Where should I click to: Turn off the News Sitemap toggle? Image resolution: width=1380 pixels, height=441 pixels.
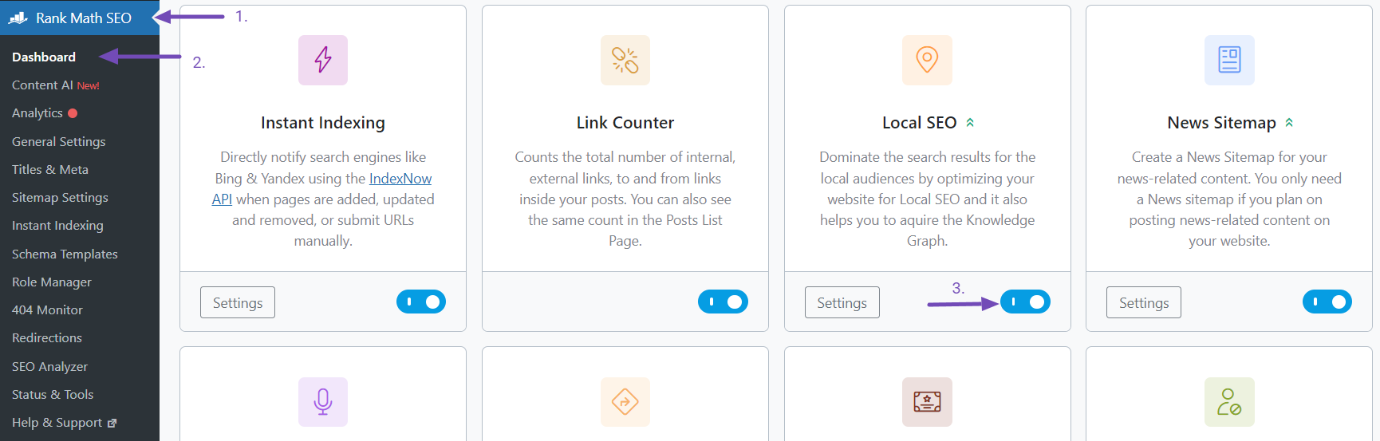[x=1327, y=301]
